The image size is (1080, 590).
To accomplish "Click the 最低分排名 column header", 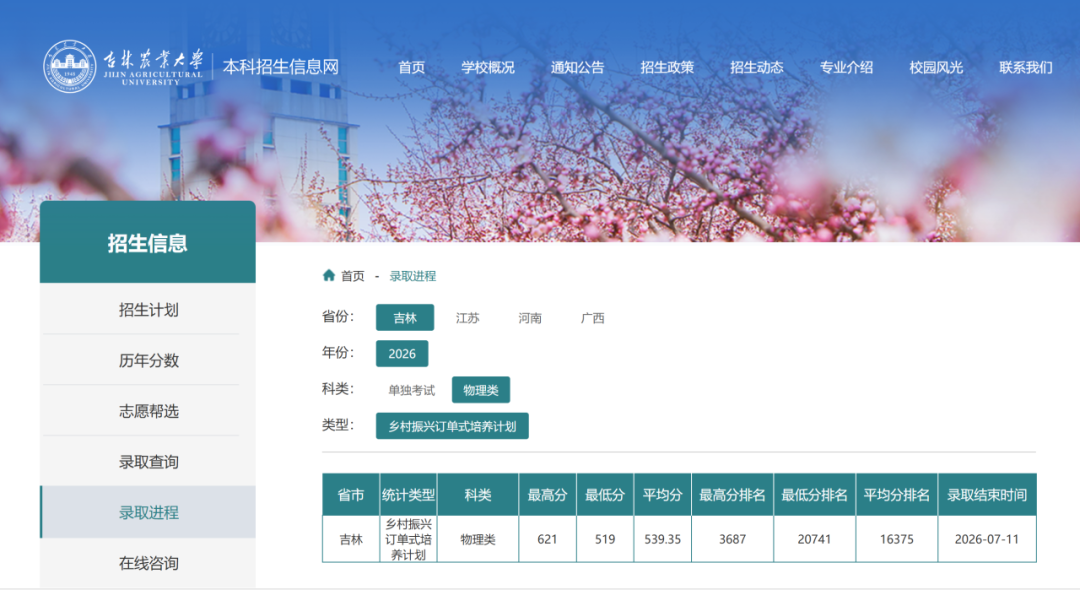I will [814, 494].
